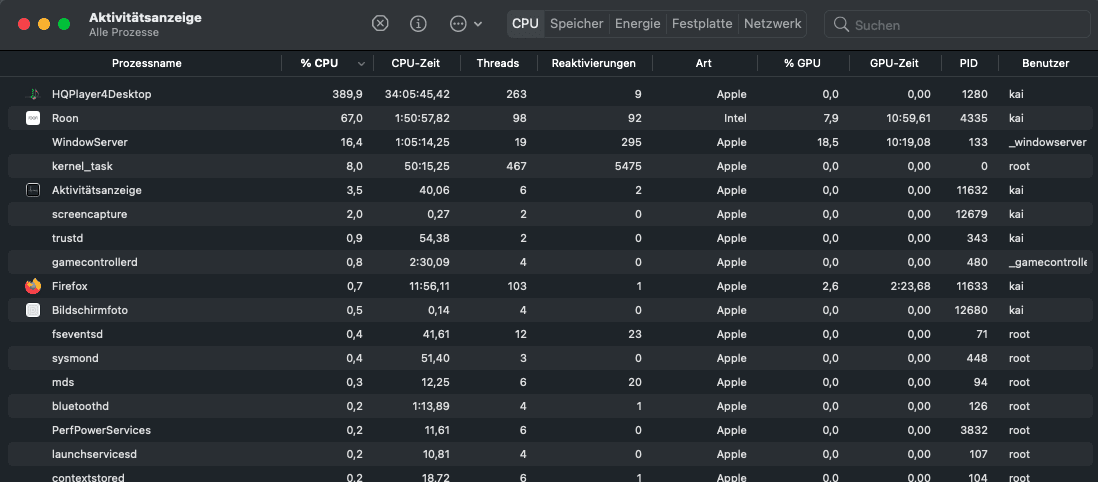Sort by the % GPU column header

coord(802,63)
